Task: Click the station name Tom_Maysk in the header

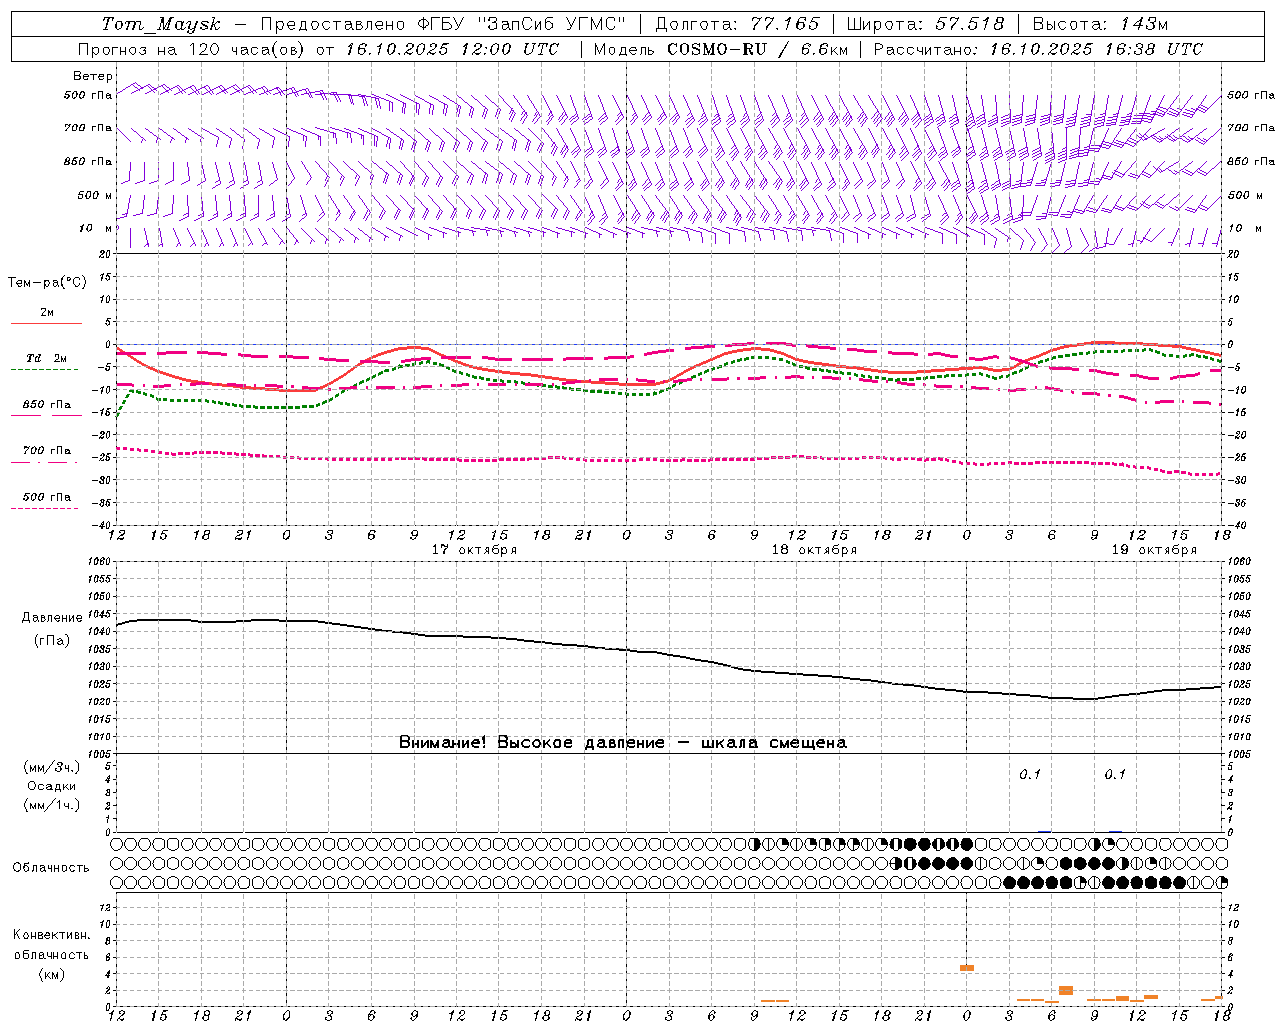Action: click(x=161, y=24)
